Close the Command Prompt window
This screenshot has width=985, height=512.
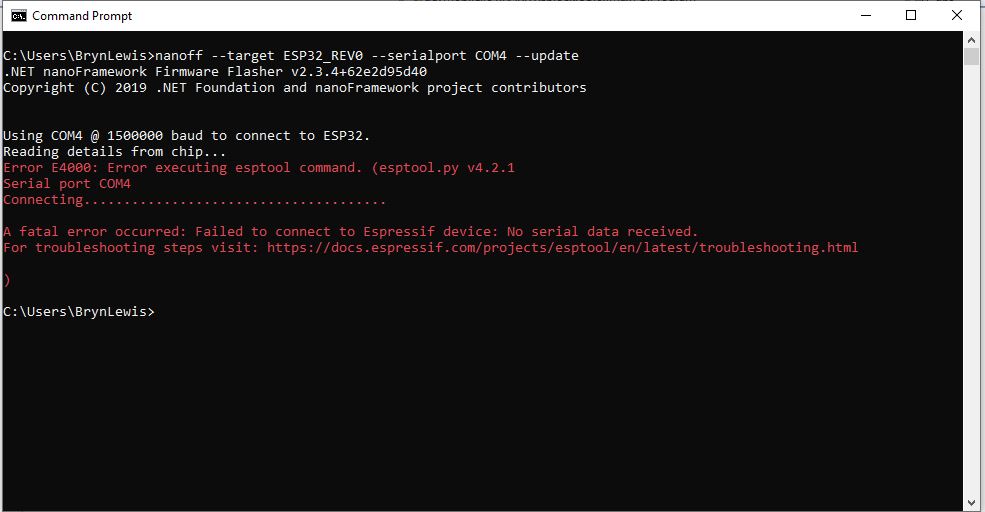tap(957, 15)
